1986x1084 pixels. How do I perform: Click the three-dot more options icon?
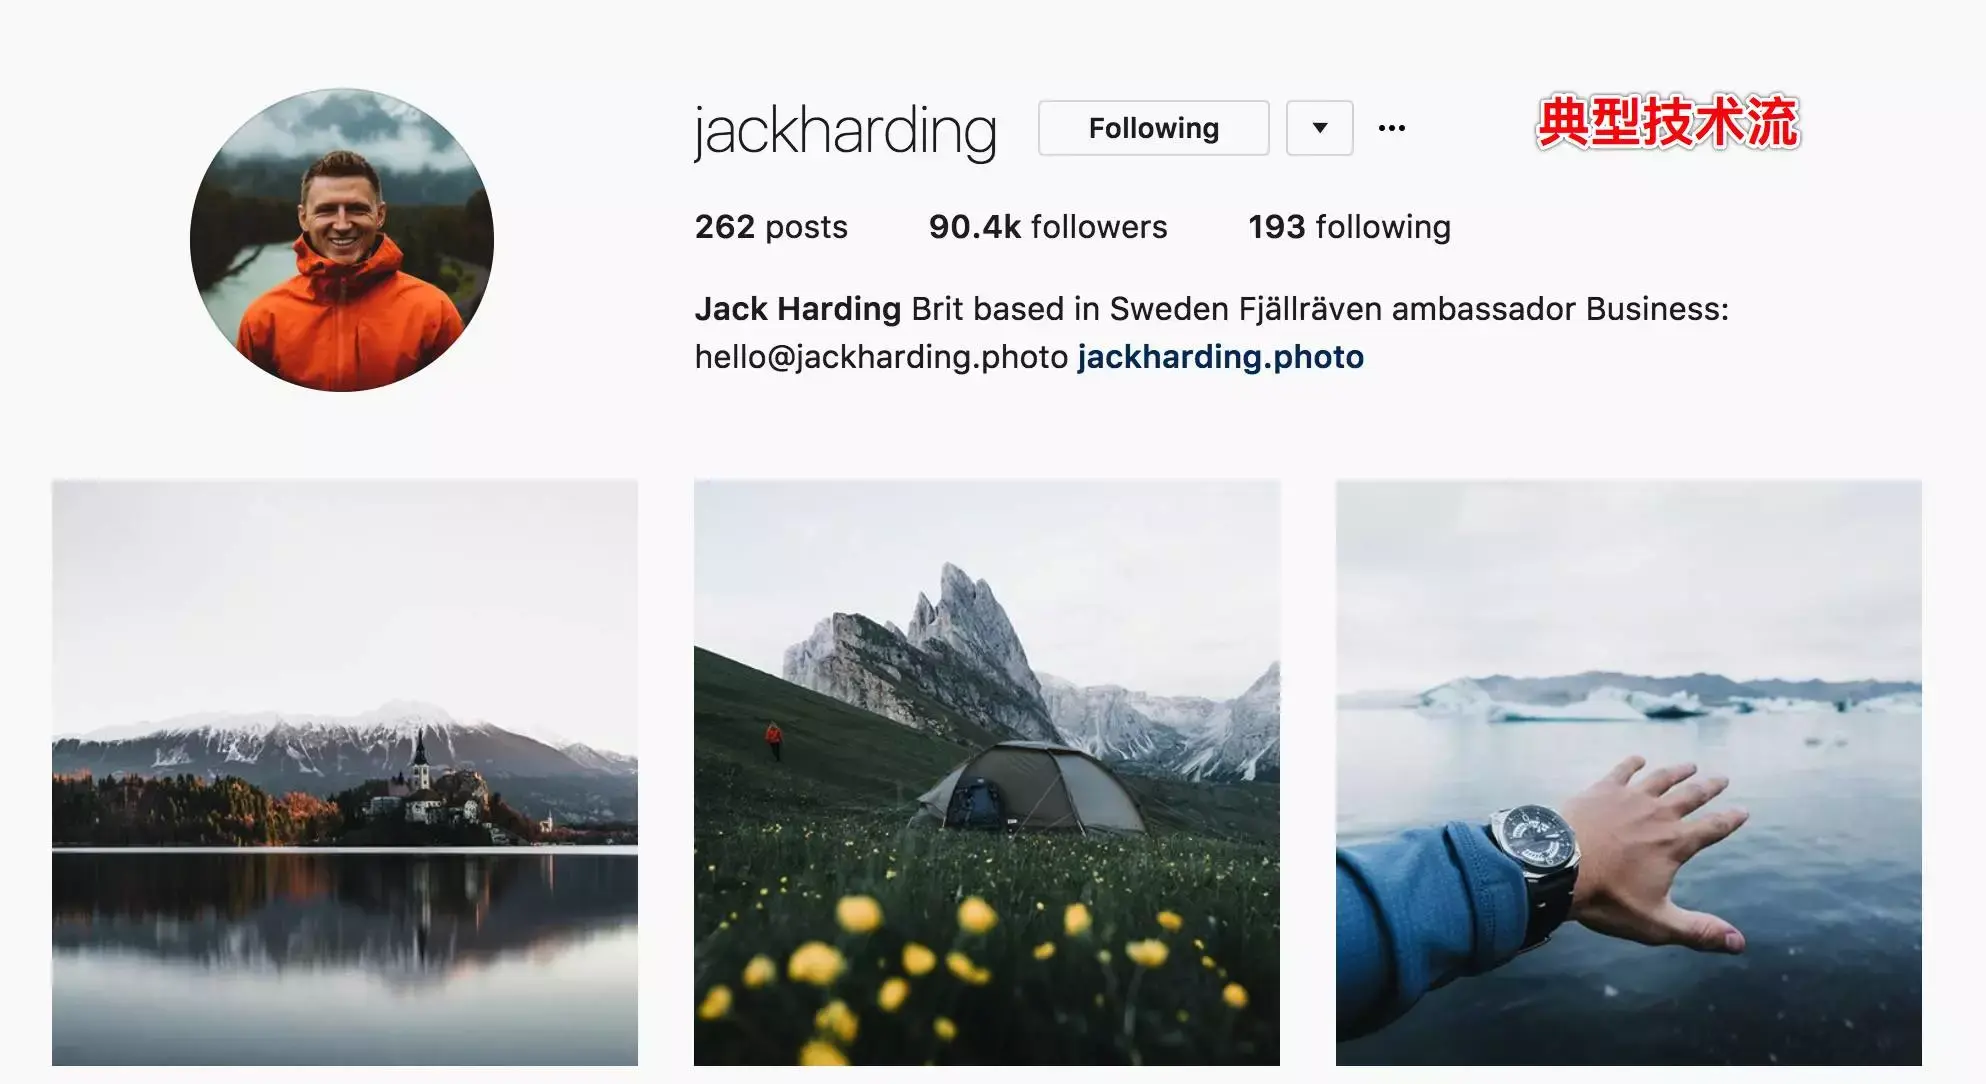tap(1391, 128)
